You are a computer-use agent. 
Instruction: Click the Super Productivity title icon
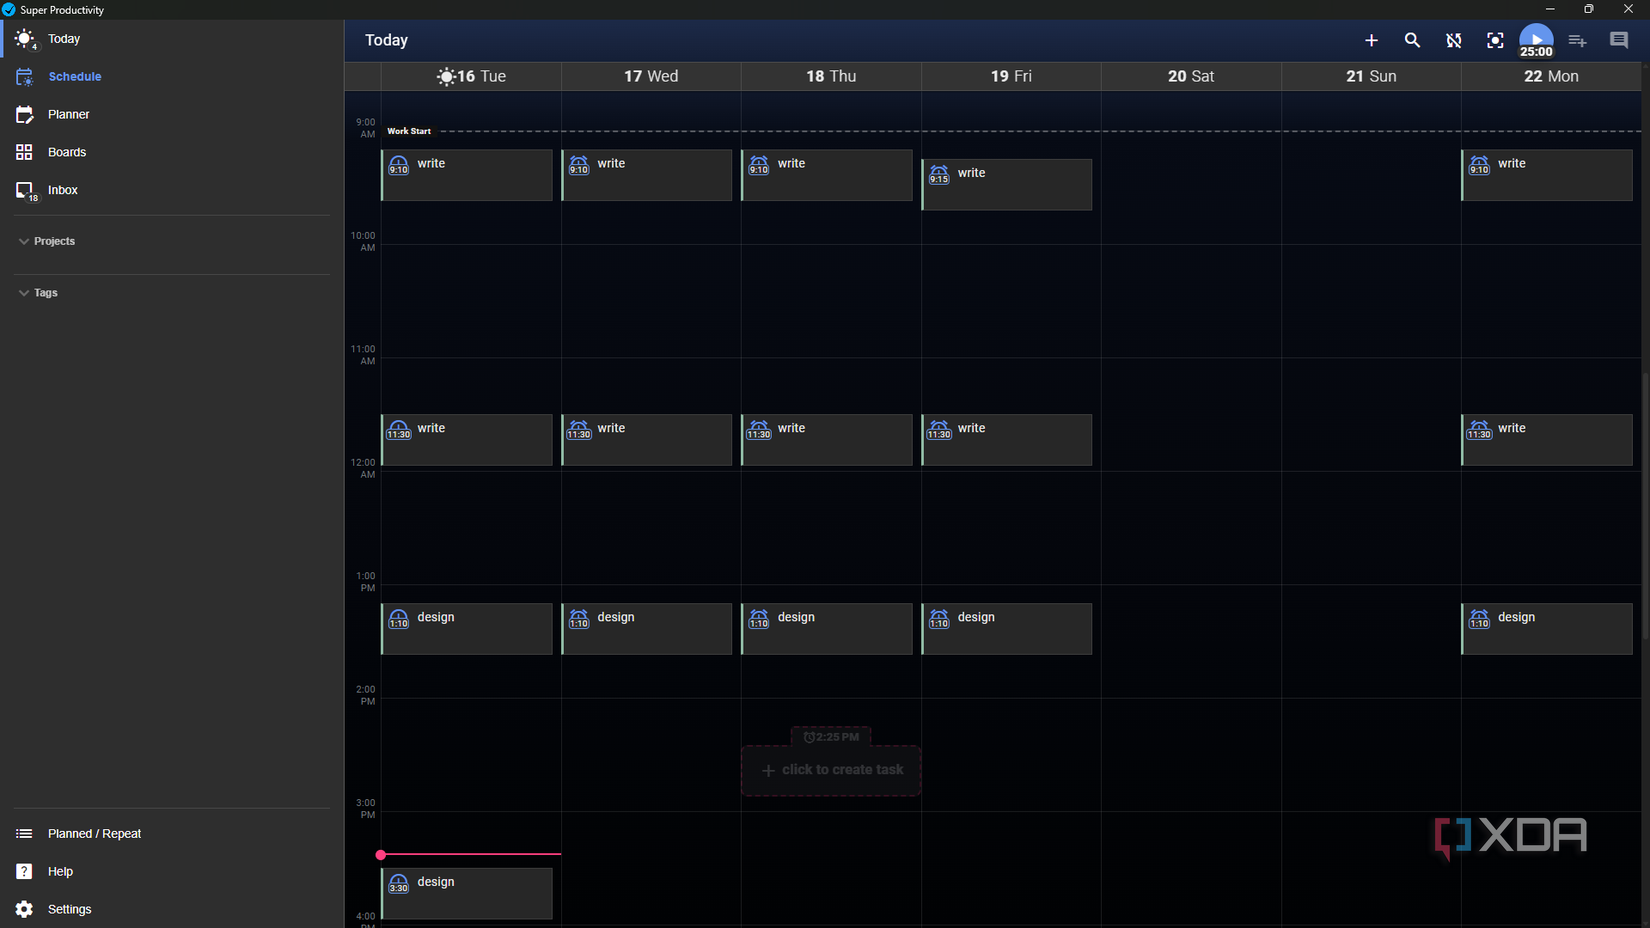coord(9,9)
